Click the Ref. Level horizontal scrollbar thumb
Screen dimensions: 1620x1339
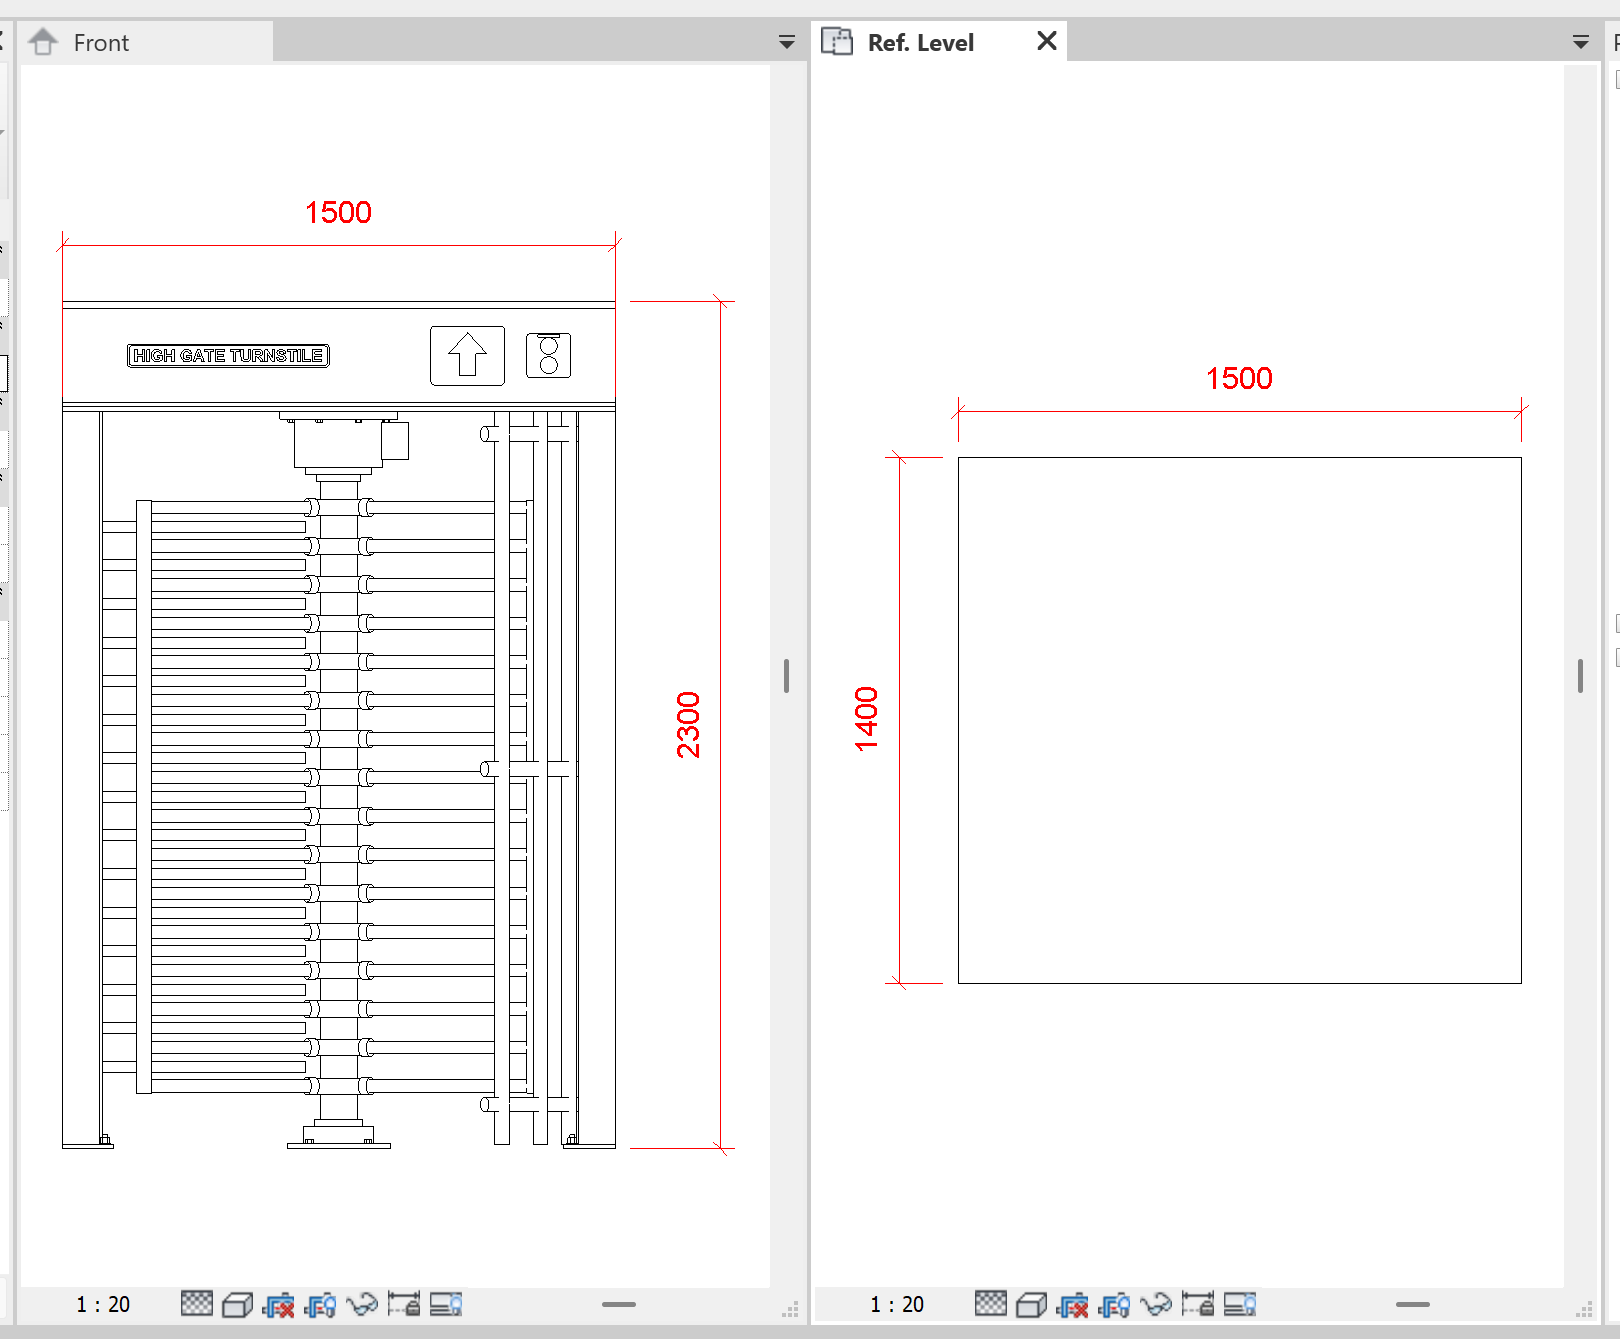(1413, 1304)
